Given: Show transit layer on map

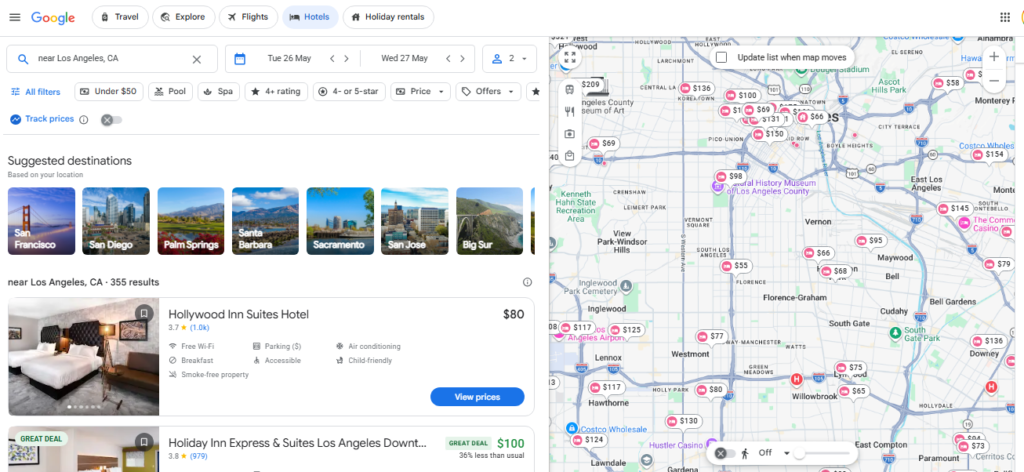Looking at the screenshot, I should click(x=569, y=89).
